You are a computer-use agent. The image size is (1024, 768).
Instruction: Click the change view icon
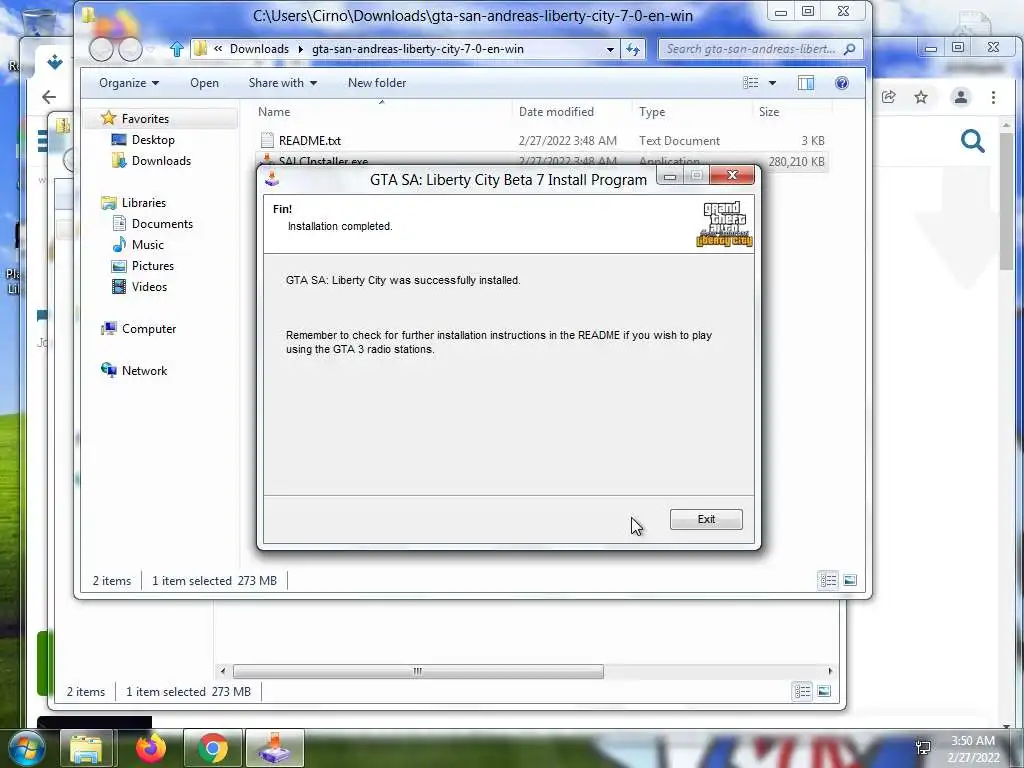[x=750, y=83]
